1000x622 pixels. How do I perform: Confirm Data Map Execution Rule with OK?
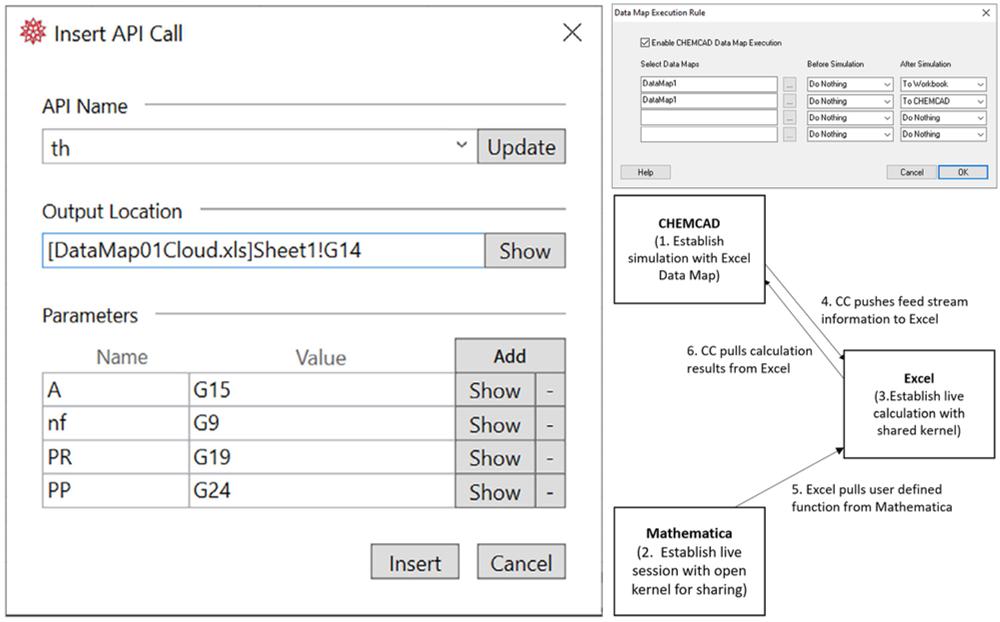point(963,172)
